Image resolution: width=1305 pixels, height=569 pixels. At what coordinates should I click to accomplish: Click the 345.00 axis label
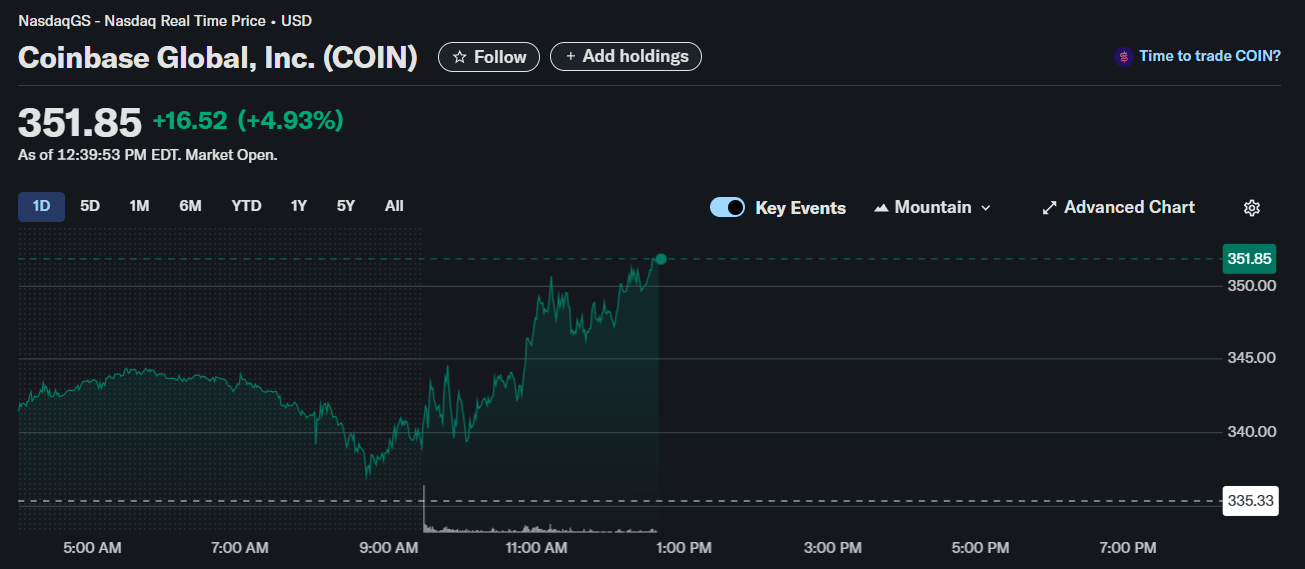[1252, 358]
